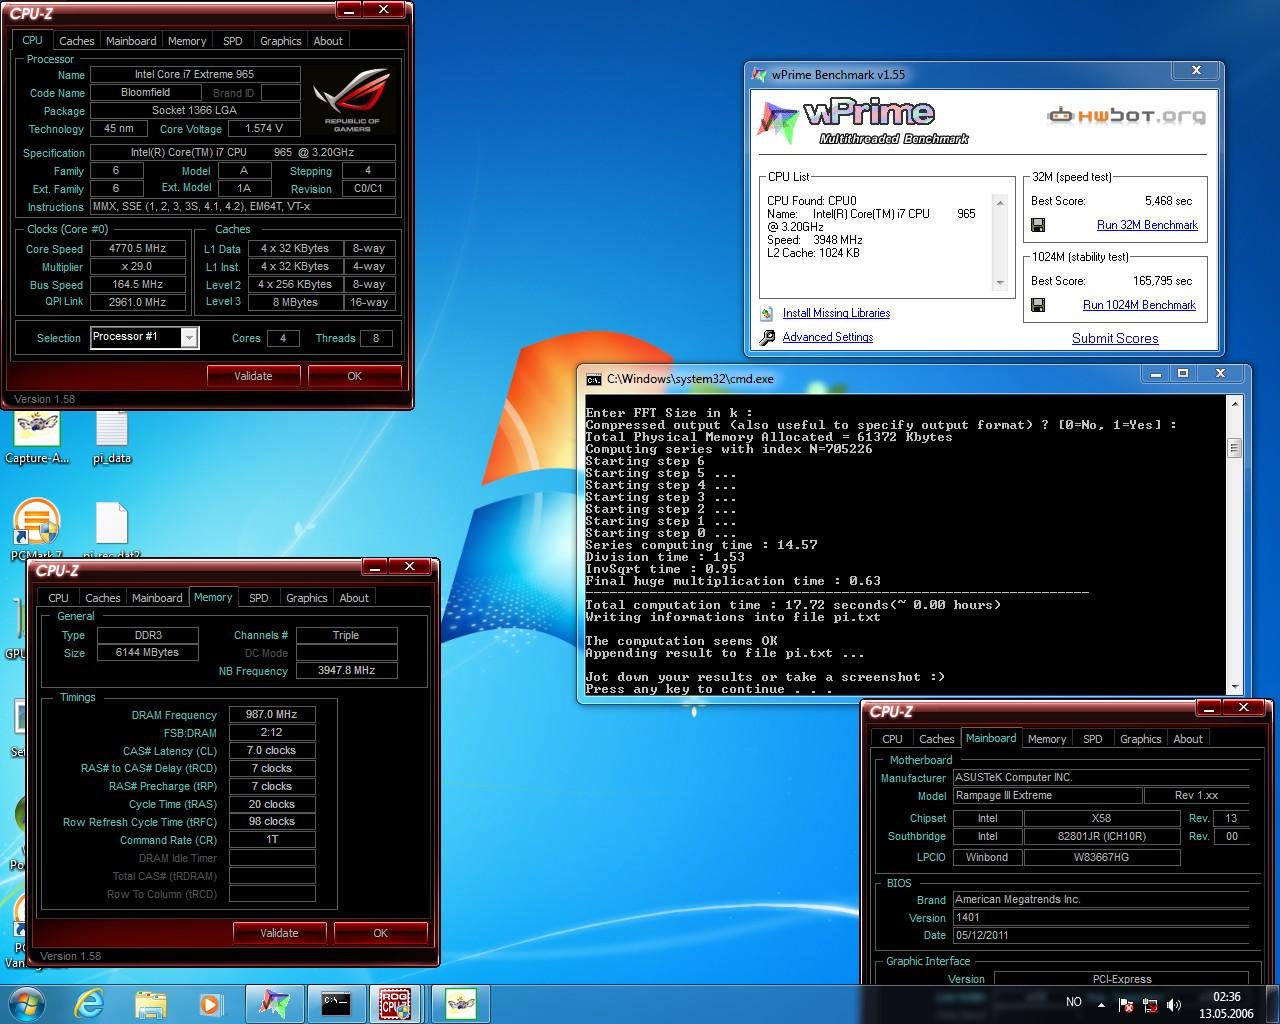Click Submit Scores in wPrime
Viewport: 1280px width, 1024px height.
click(x=1115, y=338)
